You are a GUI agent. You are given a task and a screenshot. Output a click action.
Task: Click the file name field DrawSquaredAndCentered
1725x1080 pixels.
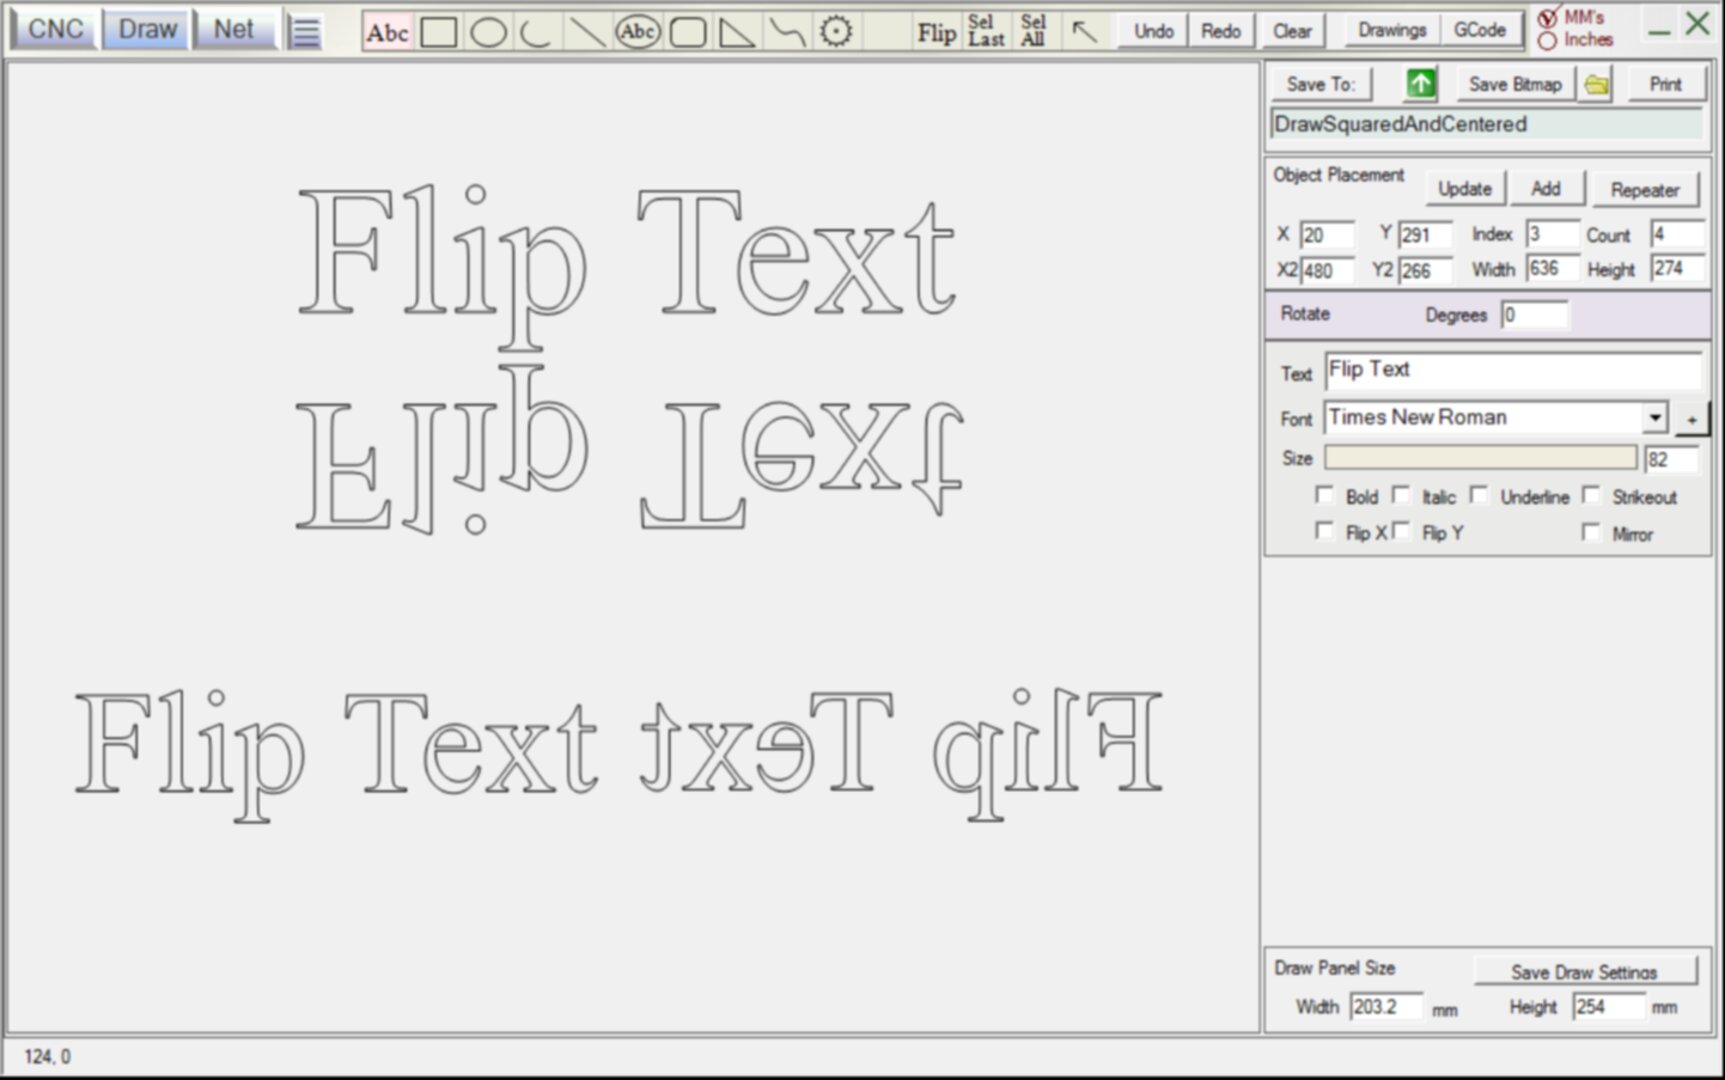coord(1487,124)
